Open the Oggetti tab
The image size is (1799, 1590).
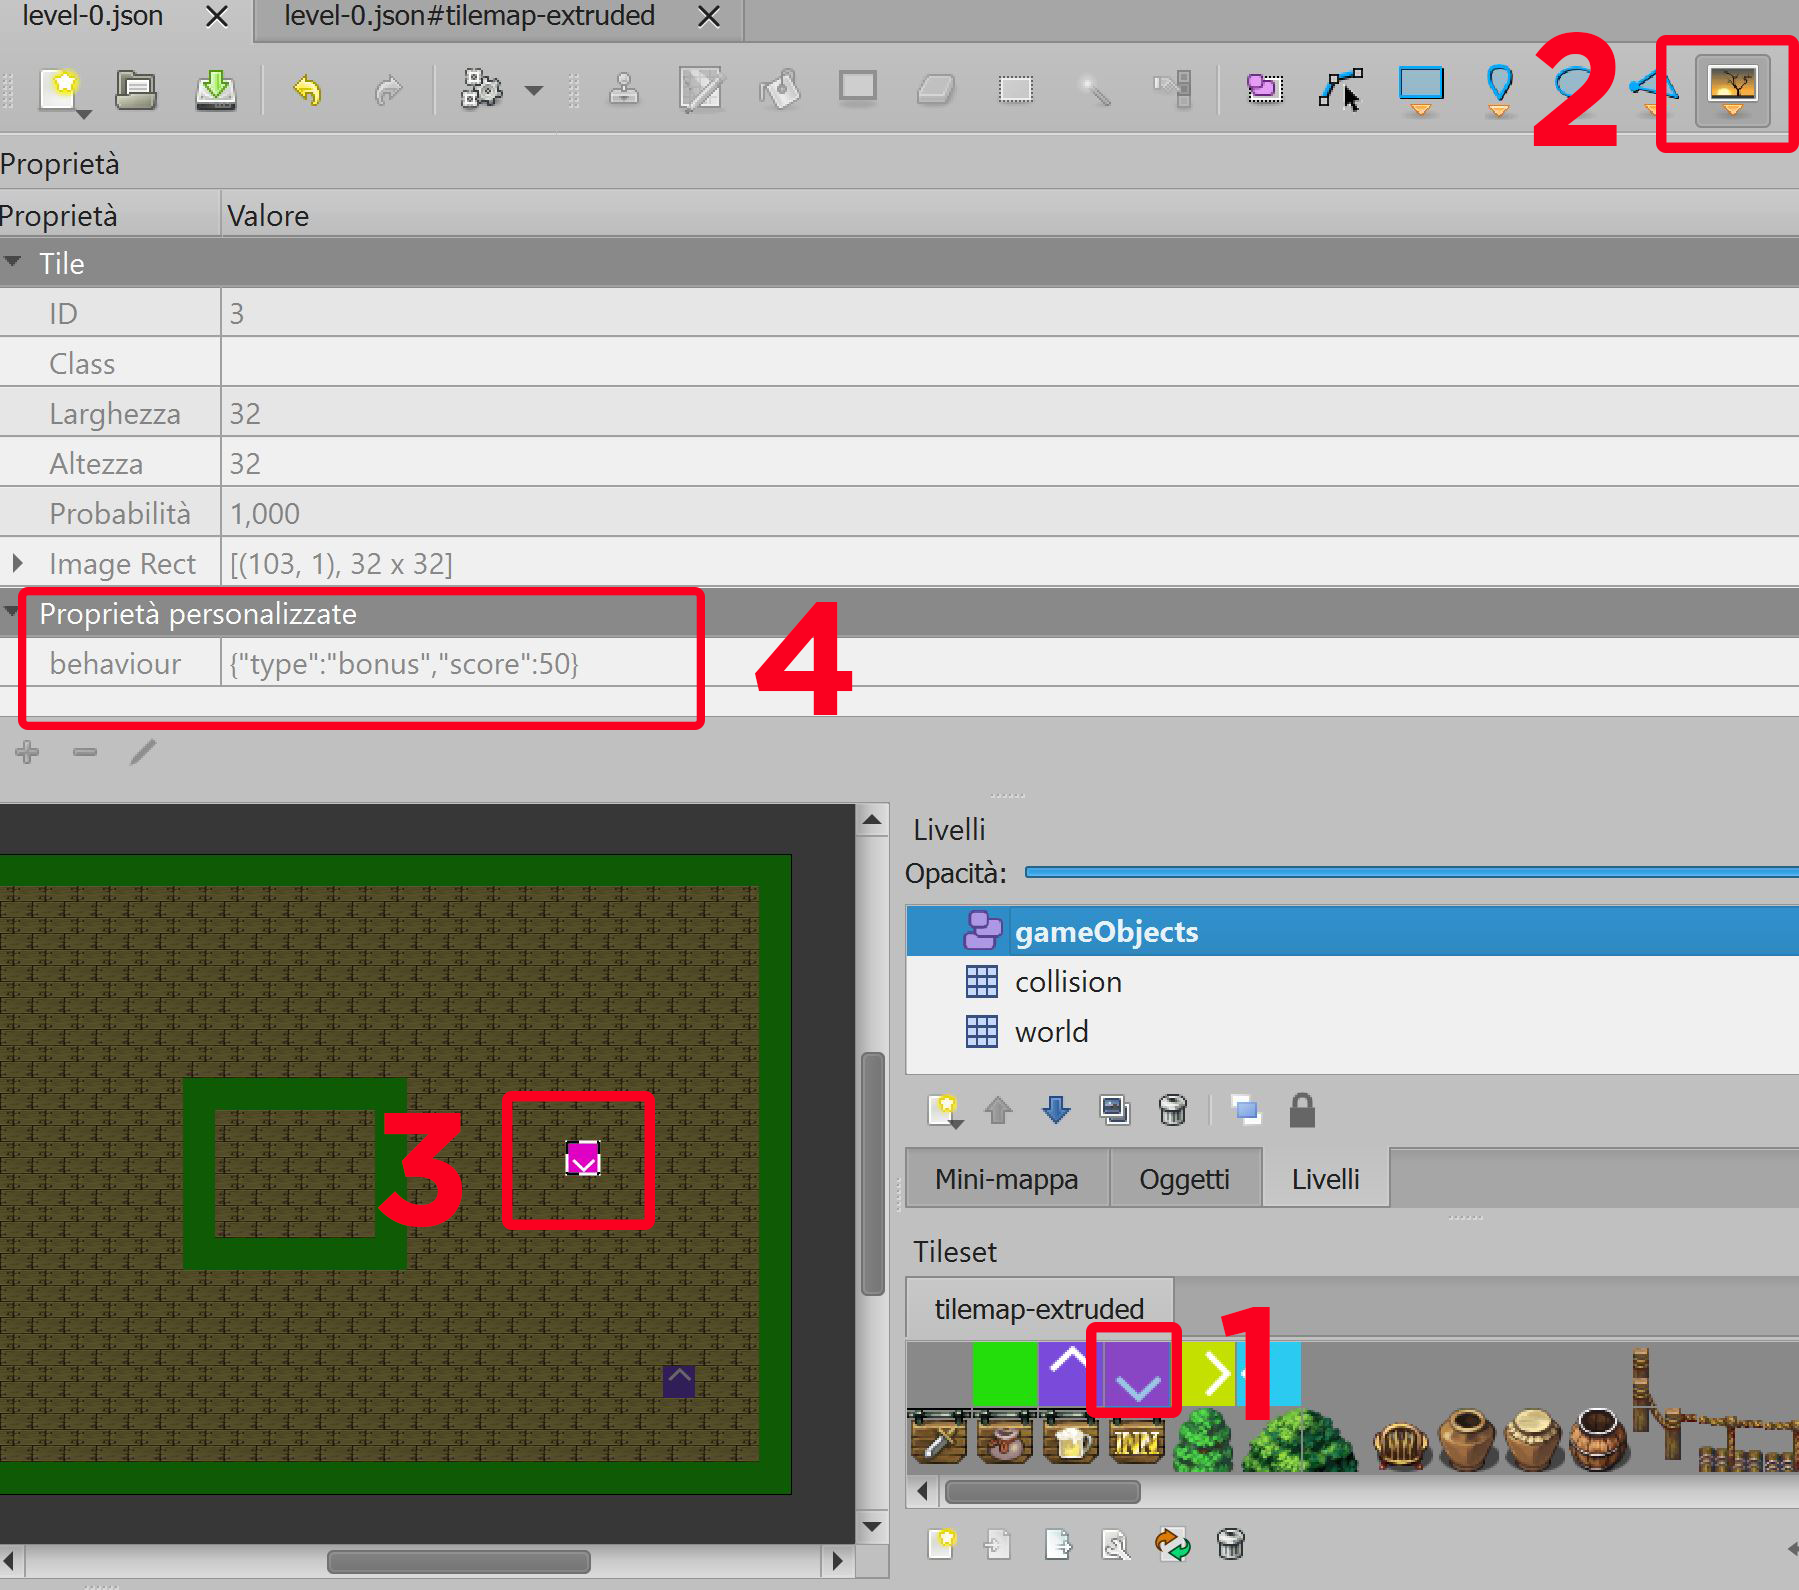pyautogui.click(x=1185, y=1179)
